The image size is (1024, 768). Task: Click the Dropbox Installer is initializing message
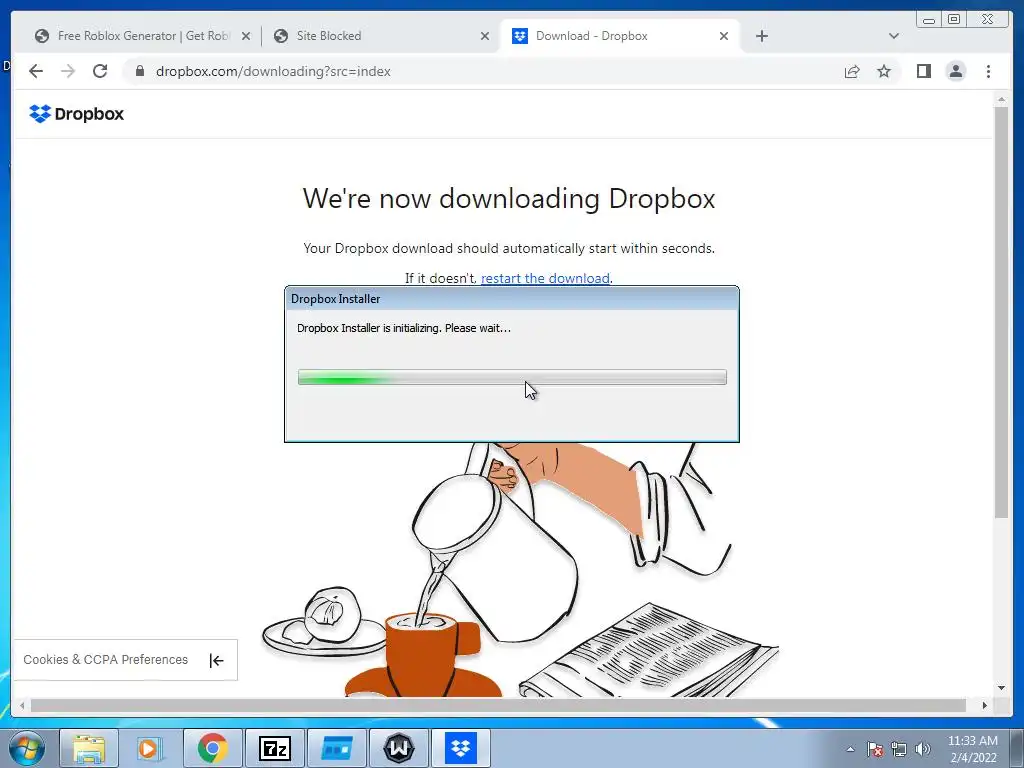point(404,328)
